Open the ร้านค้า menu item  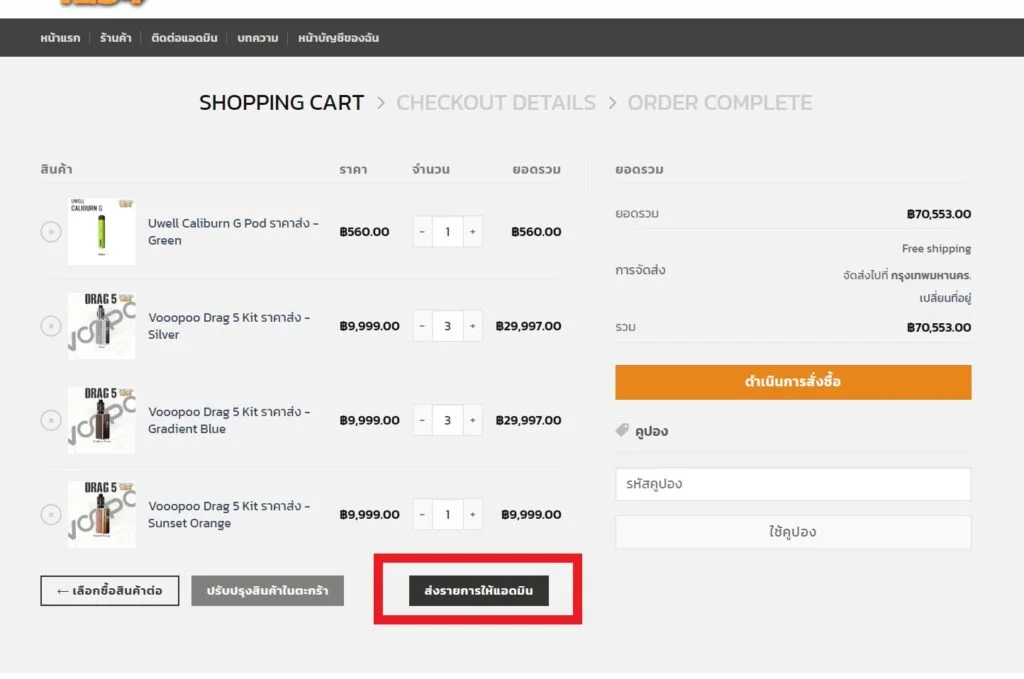tap(115, 38)
